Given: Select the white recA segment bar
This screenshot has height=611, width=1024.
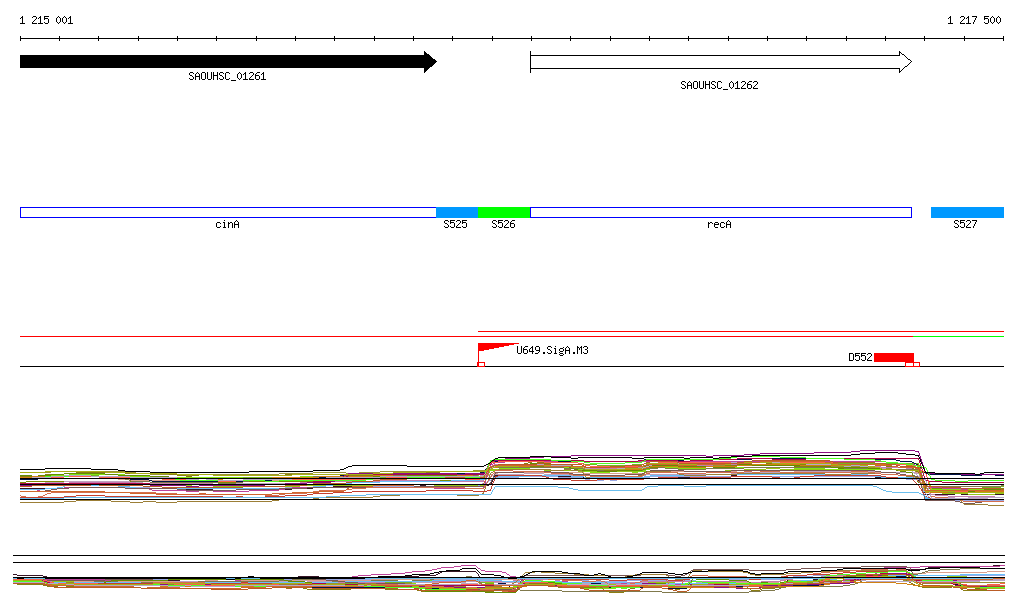Looking at the screenshot, I should 720,212.
